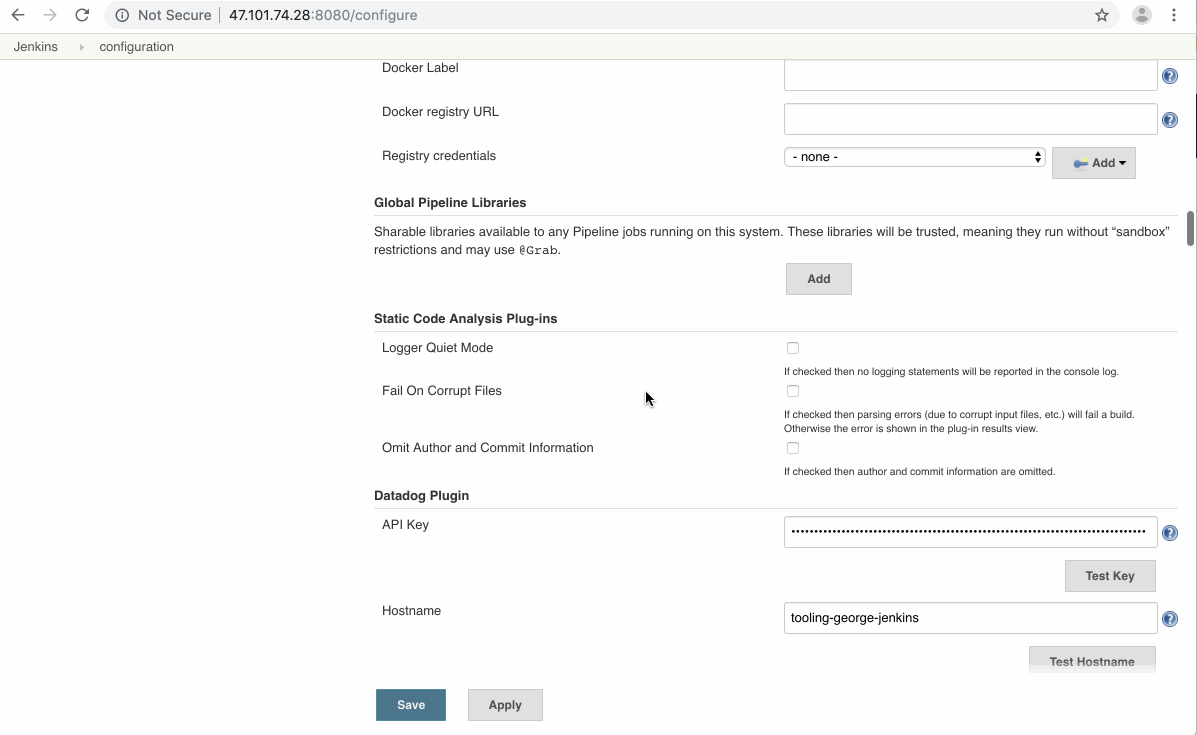This screenshot has width=1197, height=735.
Task: Open help icon beside Hostname field
Action: pyautogui.click(x=1169, y=619)
